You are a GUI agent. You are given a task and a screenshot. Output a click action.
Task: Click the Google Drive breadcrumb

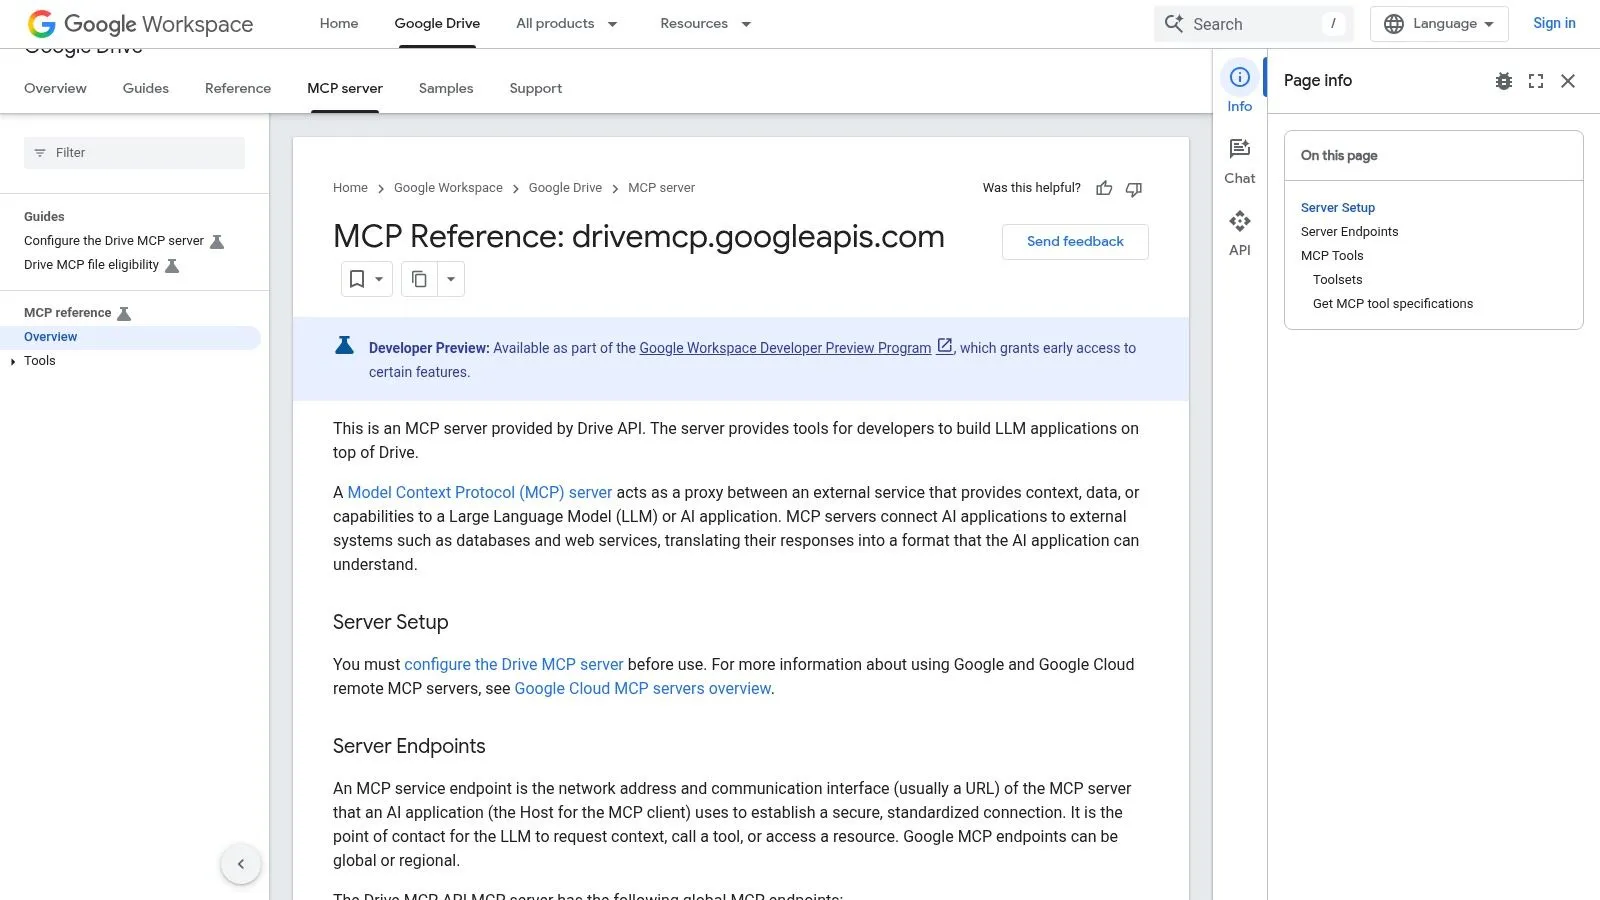point(565,187)
